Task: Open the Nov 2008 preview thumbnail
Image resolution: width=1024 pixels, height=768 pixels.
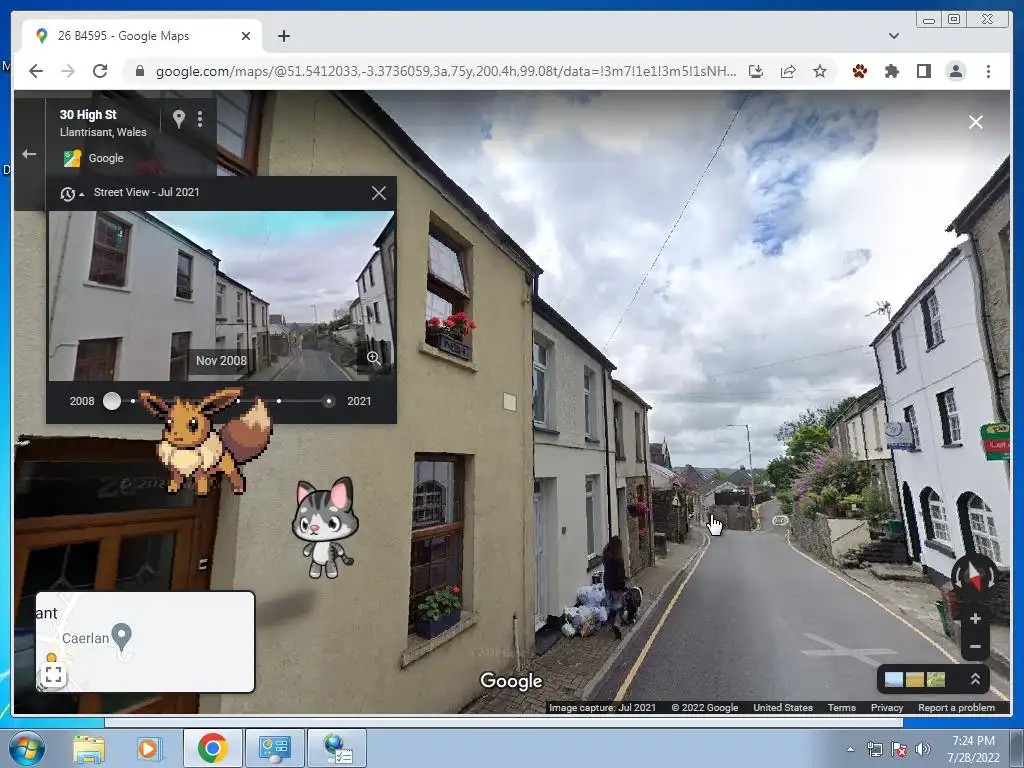Action: point(221,295)
